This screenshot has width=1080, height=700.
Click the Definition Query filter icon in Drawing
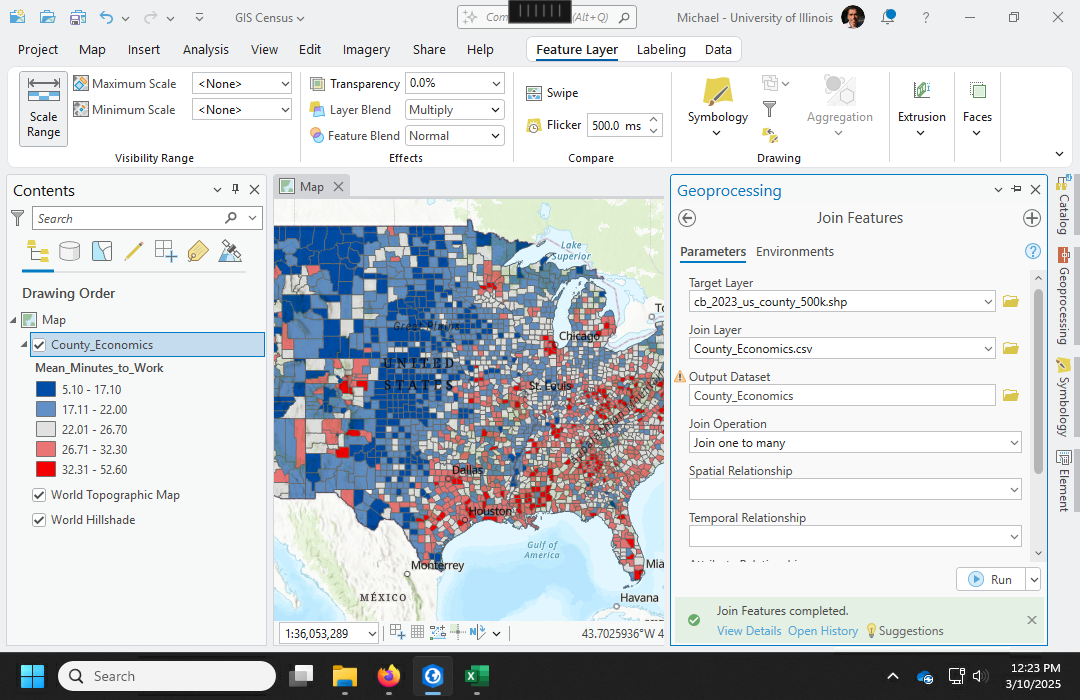[x=769, y=109]
